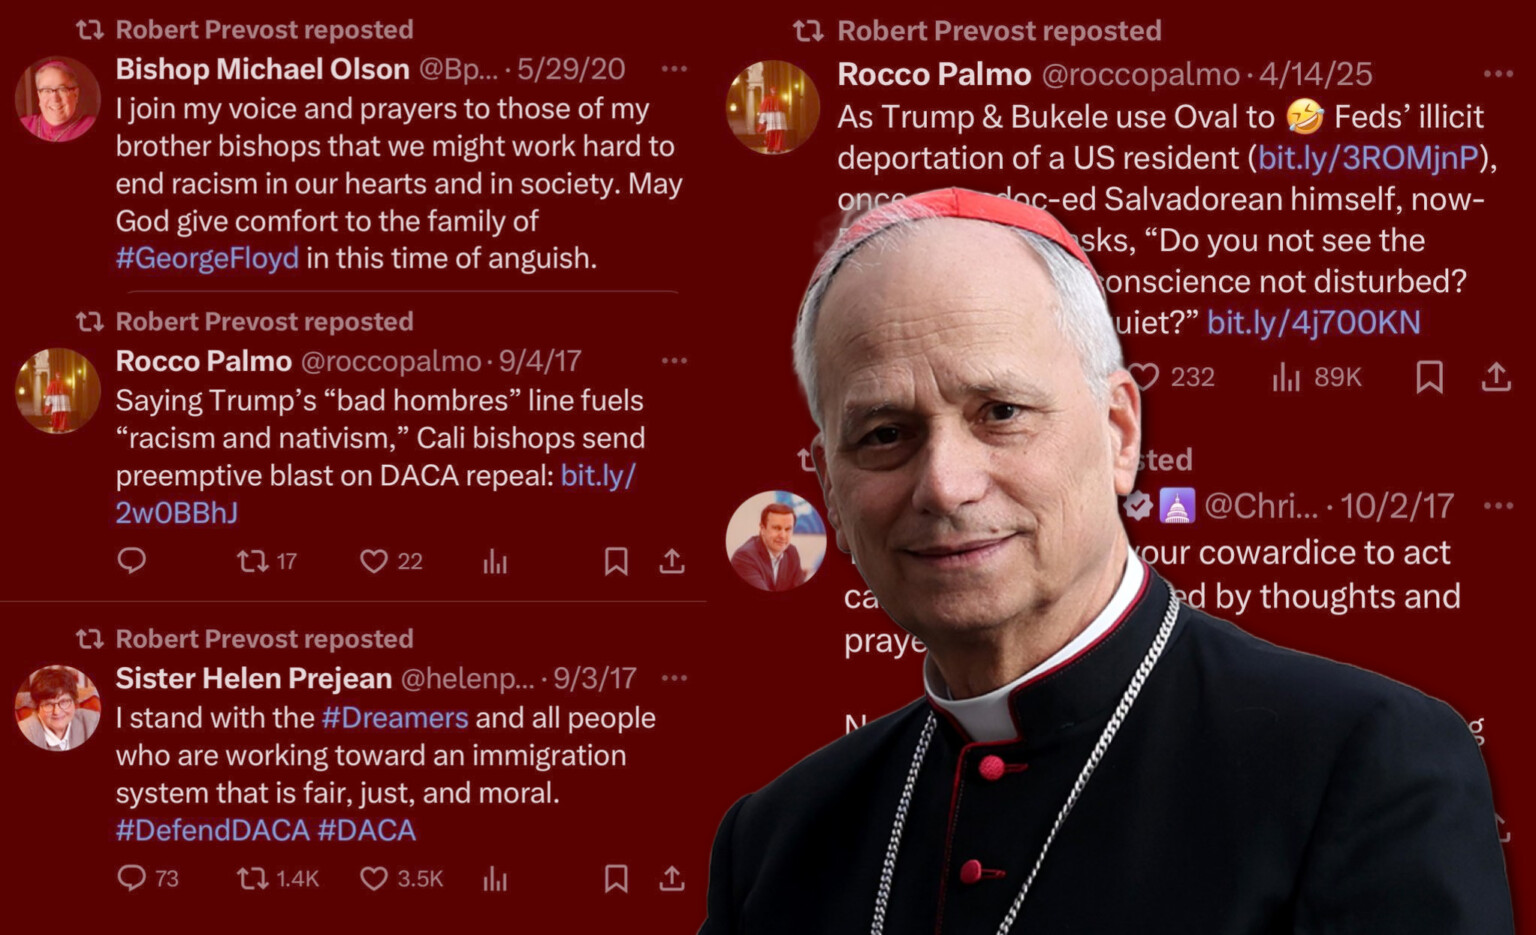Open the #GeorgeFloyd hashtag
1536x935 pixels.
207,258
